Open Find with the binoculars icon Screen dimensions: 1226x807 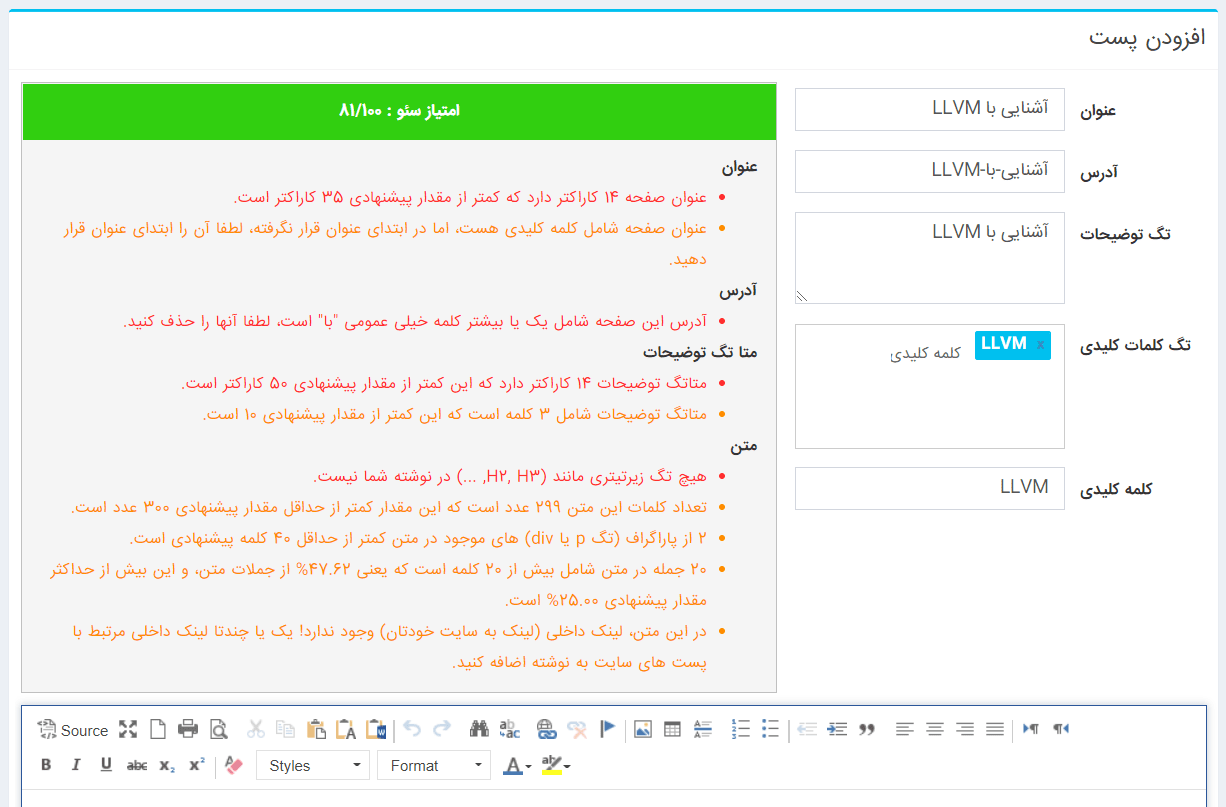pyautogui.click(x=479, y=729)
